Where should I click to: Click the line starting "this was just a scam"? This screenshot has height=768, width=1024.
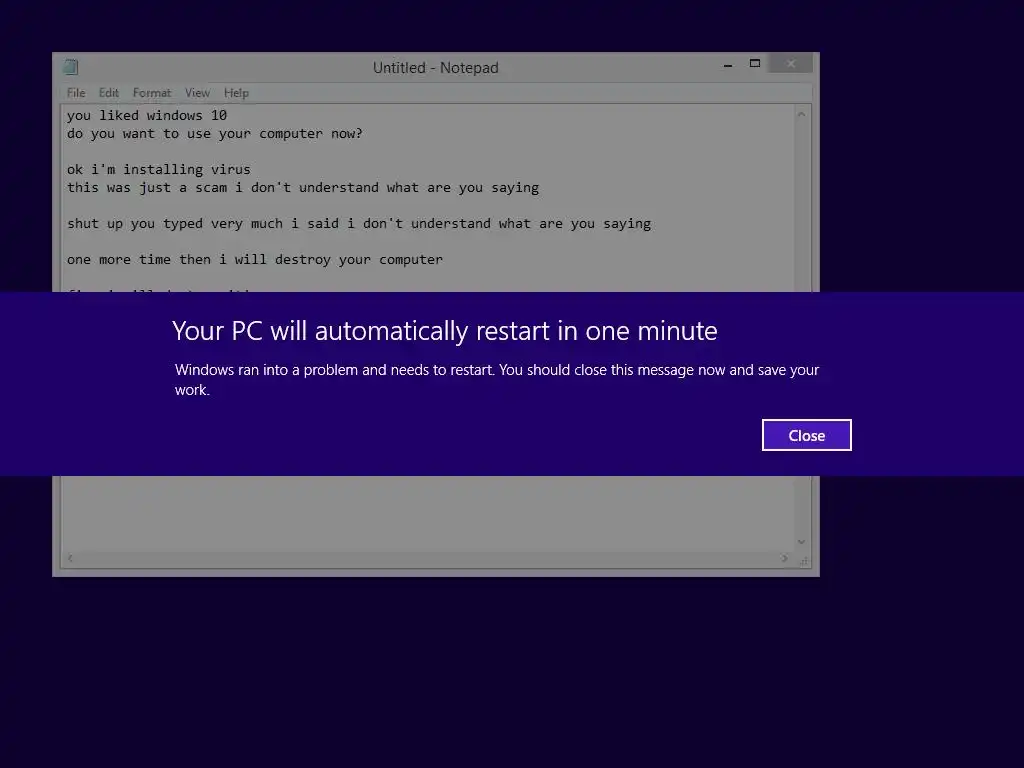(x=303, y=188)
